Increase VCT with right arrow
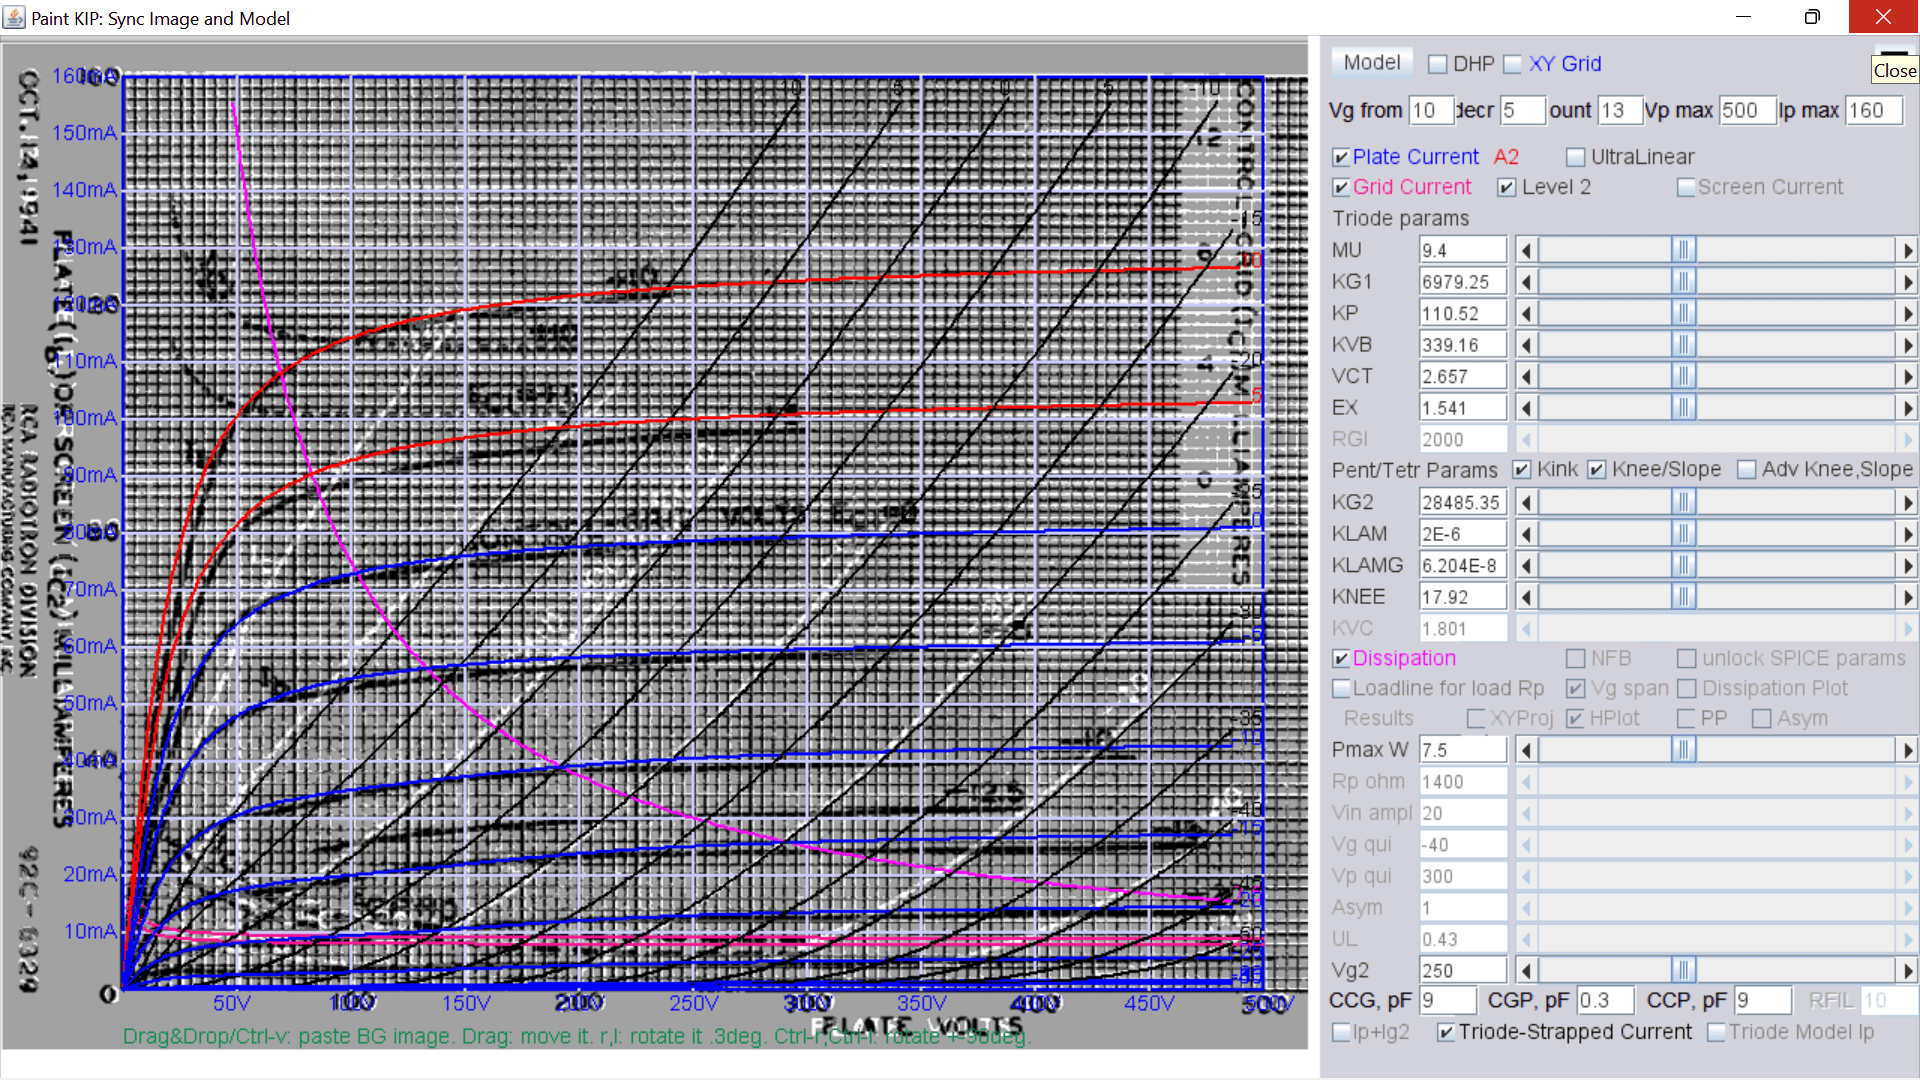Image resolution: width=1920 pixels, height=1080 pixels. pyautogui.click(x=1907, y=377)
